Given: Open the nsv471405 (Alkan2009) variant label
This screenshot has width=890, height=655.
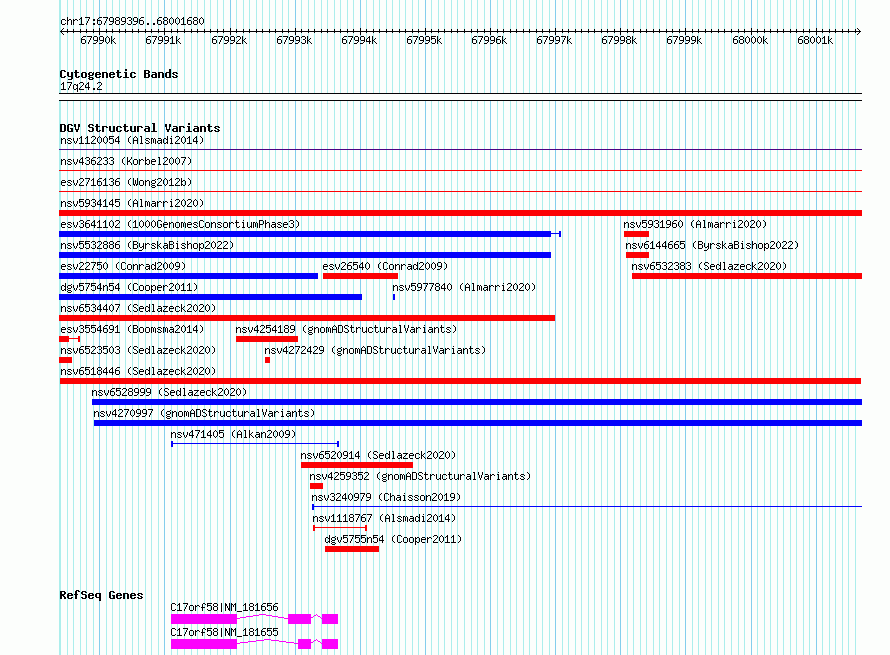Looking at the screenshot, I should [x=233, y=434].
